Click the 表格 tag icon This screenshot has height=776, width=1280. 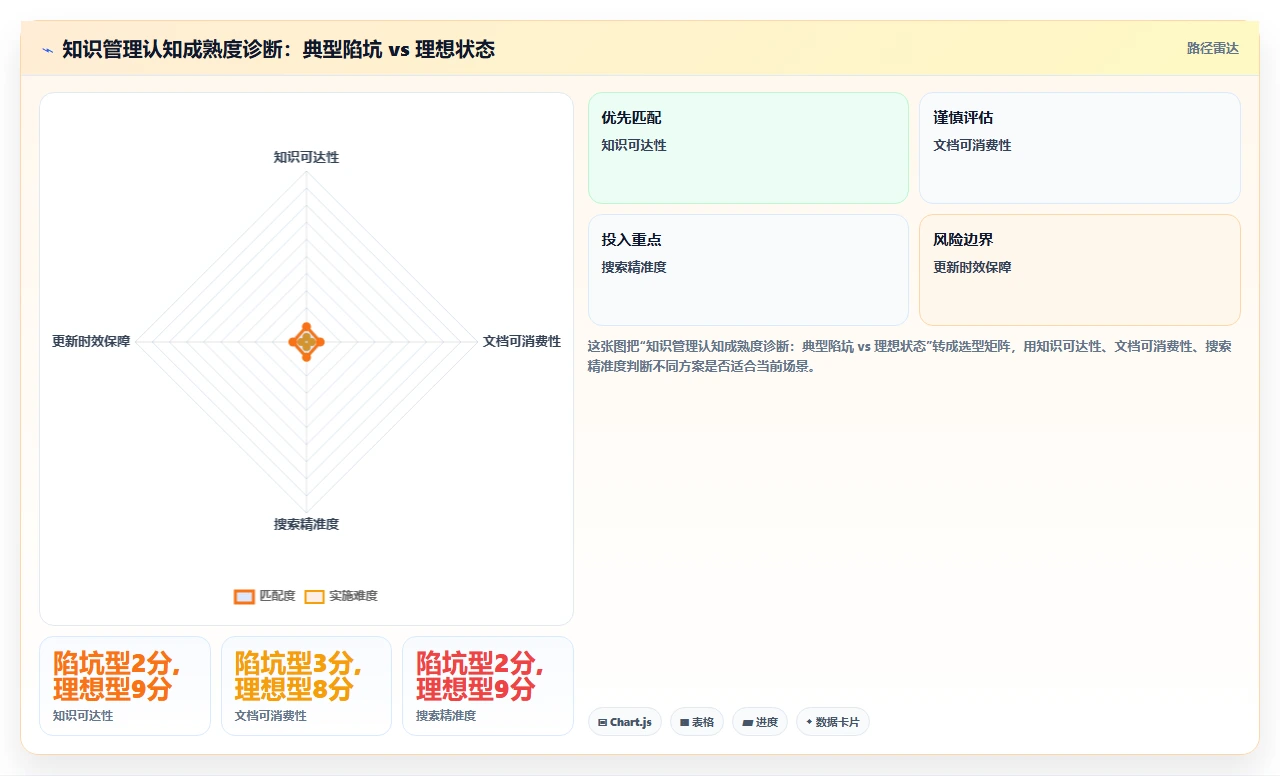point(685,722)
